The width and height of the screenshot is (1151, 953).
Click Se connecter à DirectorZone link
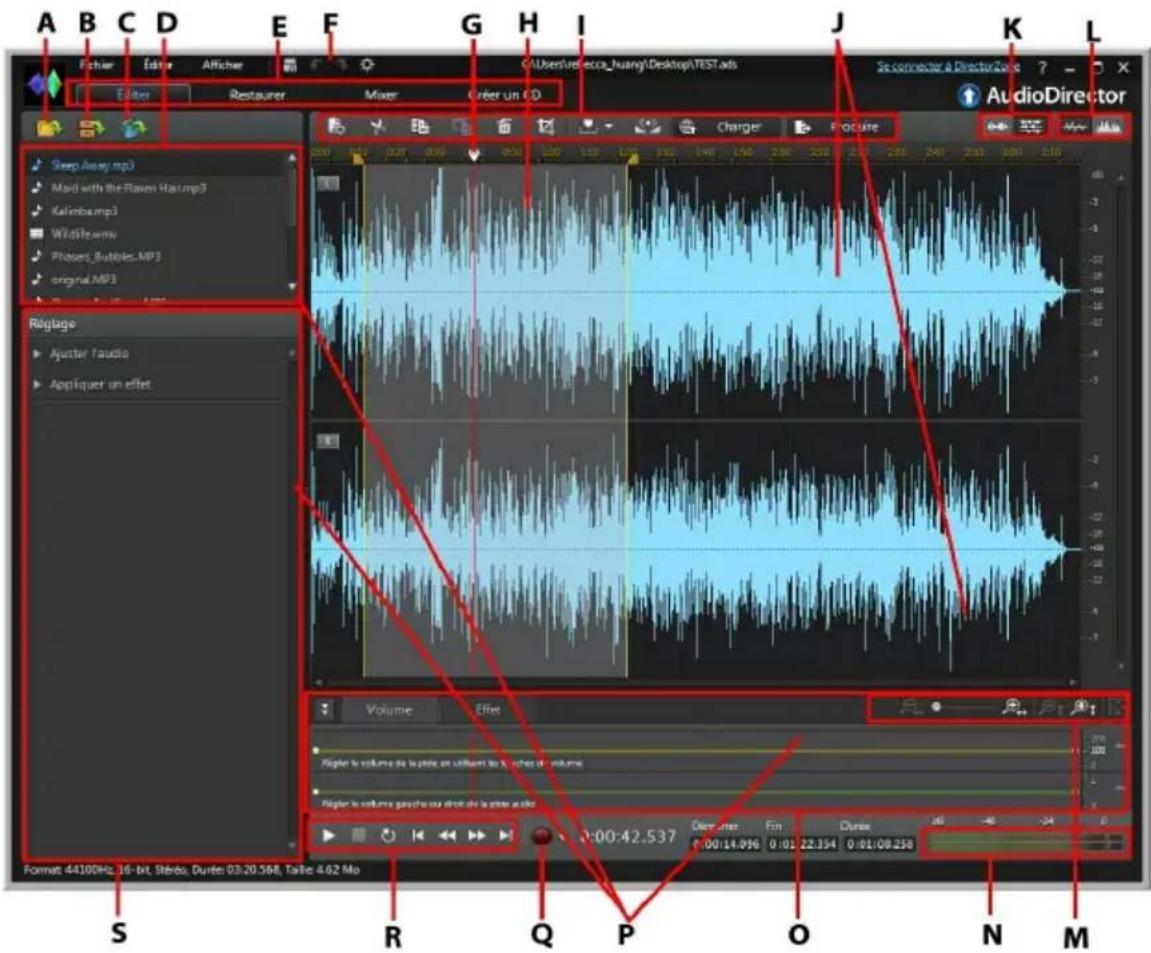point(948,66)
